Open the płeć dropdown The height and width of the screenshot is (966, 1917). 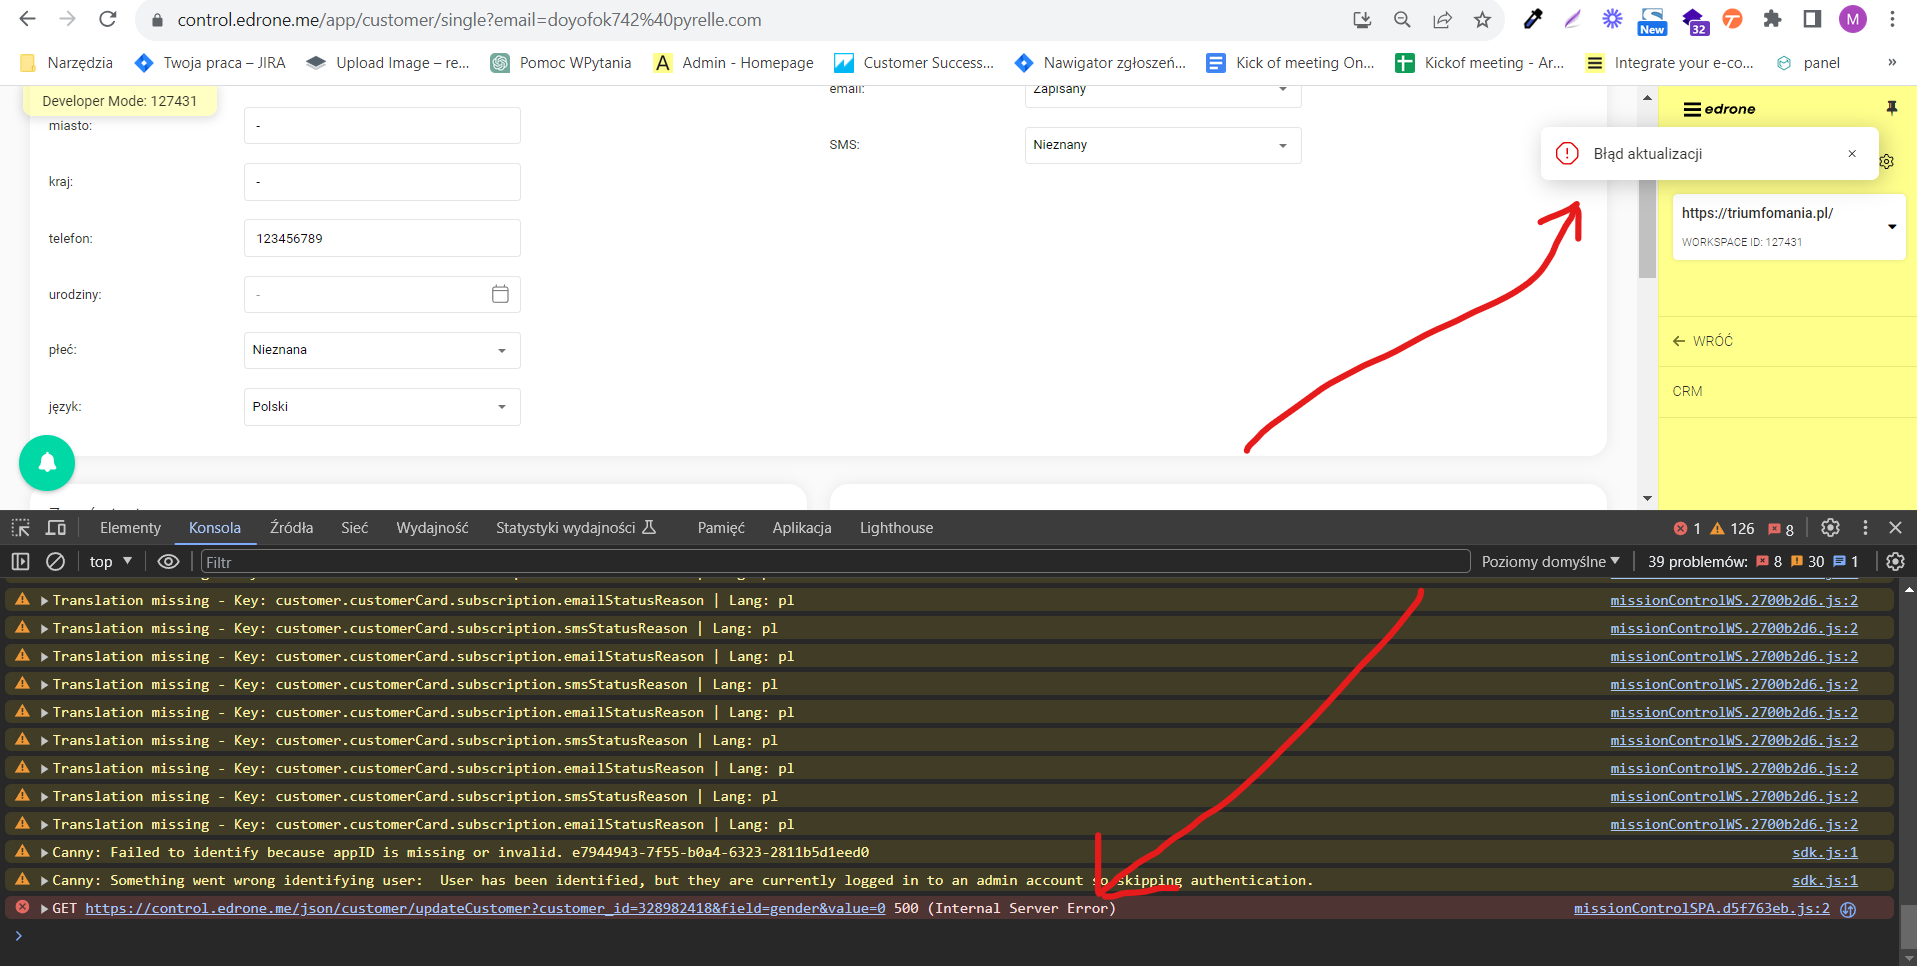[382, 350]
